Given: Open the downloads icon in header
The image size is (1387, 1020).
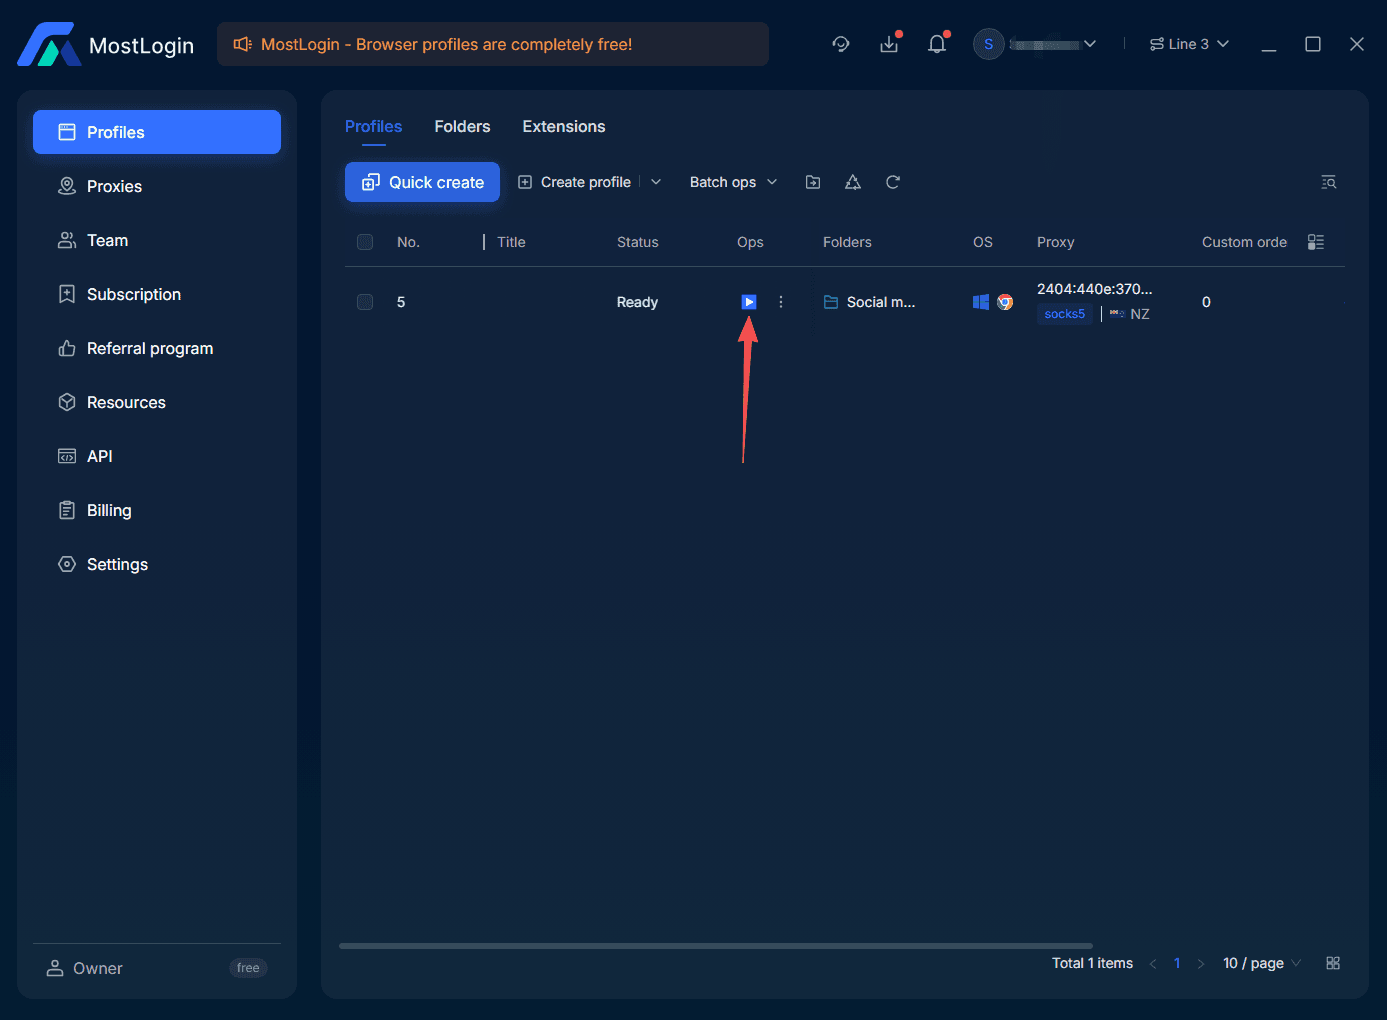Looking at the screenshot, I should 889,44.
